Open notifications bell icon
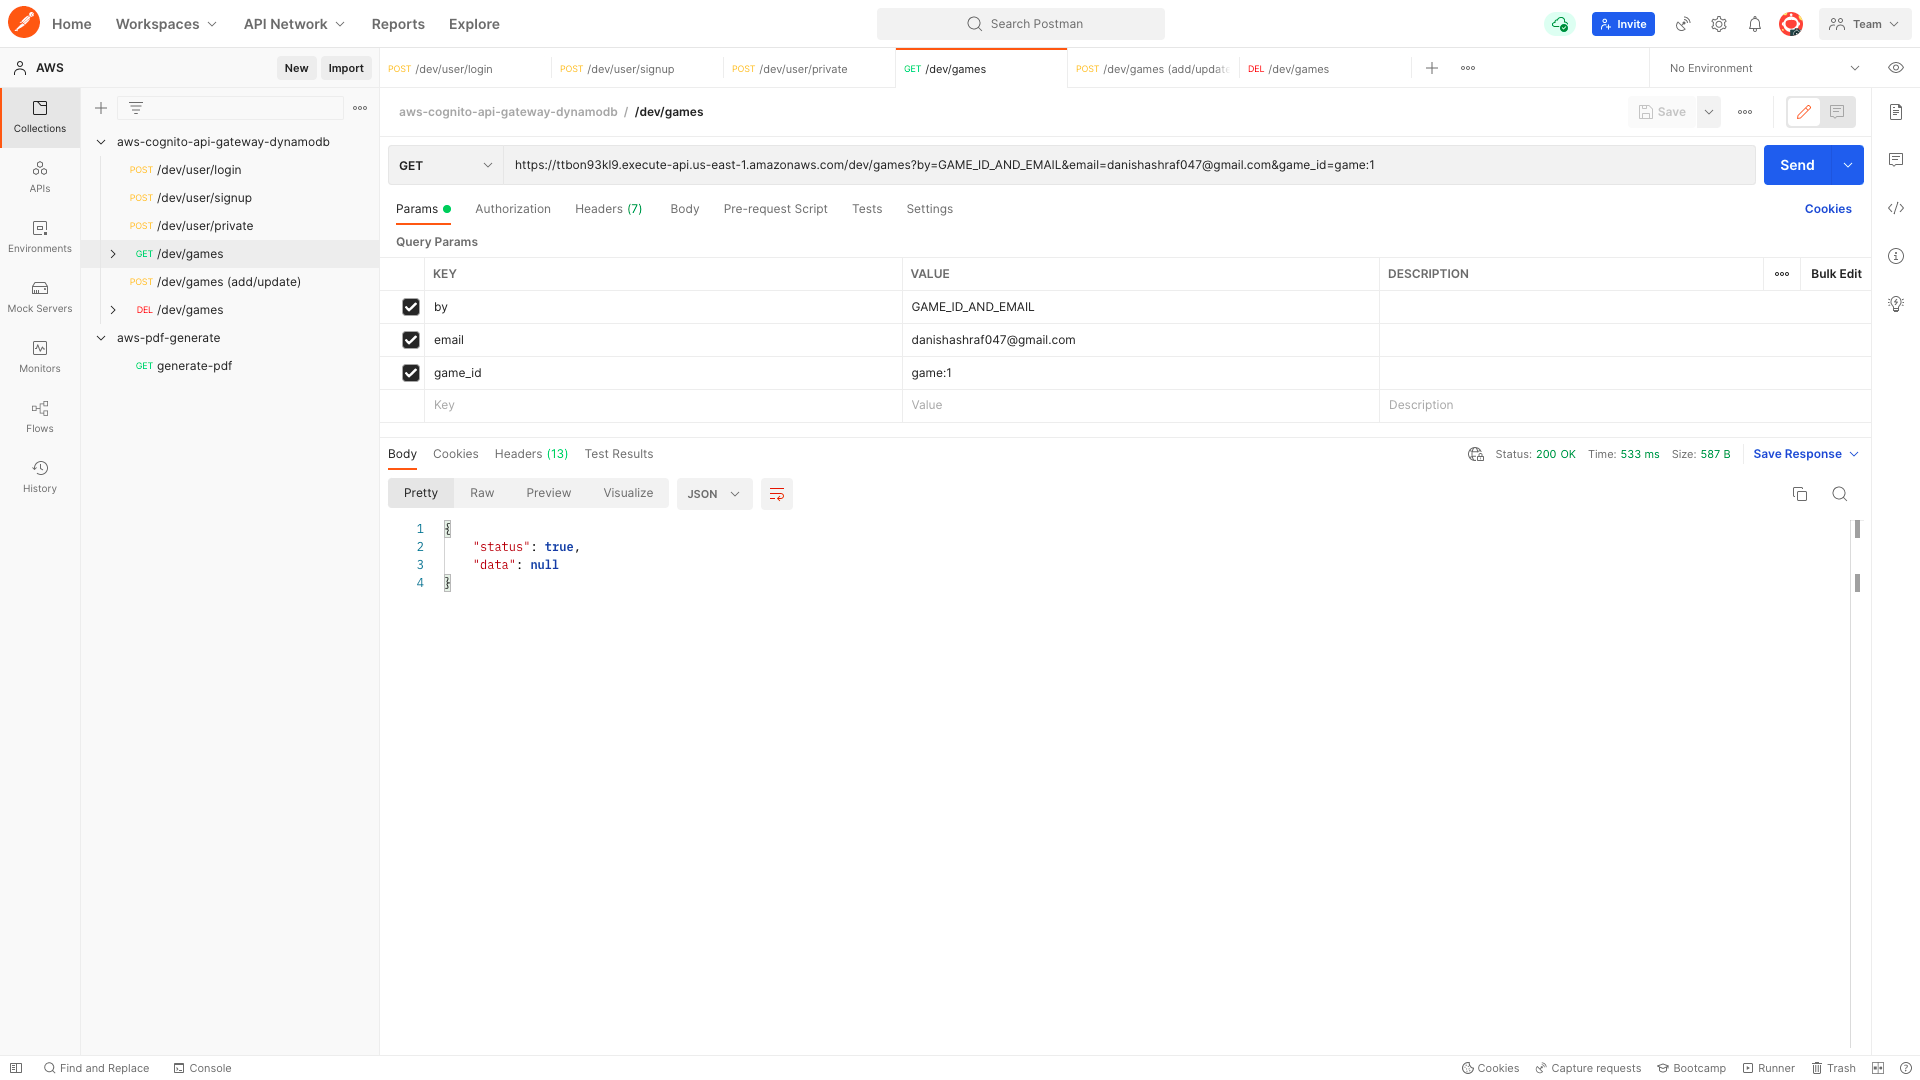Image resolution: width=1920 pixels, height=1080 pixels. (1754, 24)
